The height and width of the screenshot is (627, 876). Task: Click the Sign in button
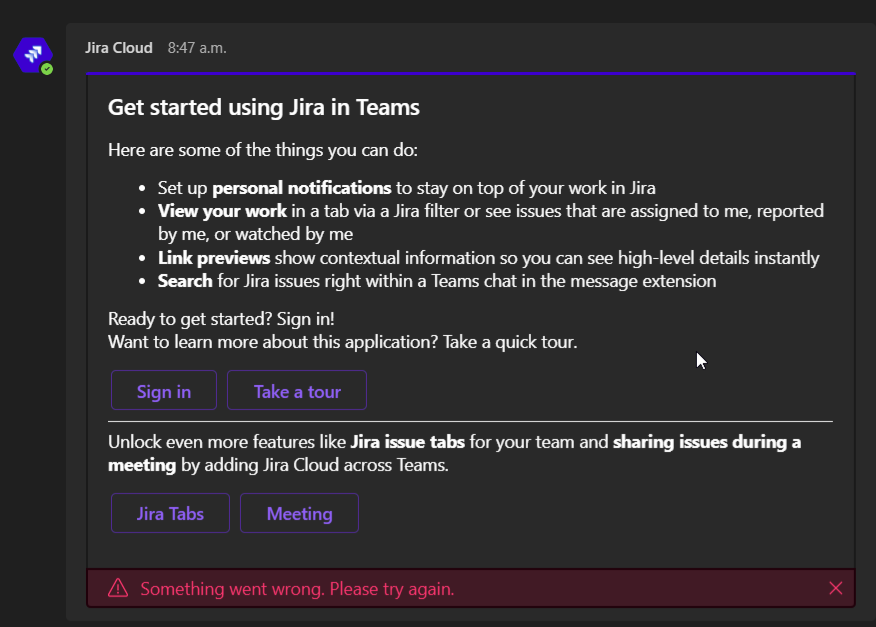click(164, 391)
